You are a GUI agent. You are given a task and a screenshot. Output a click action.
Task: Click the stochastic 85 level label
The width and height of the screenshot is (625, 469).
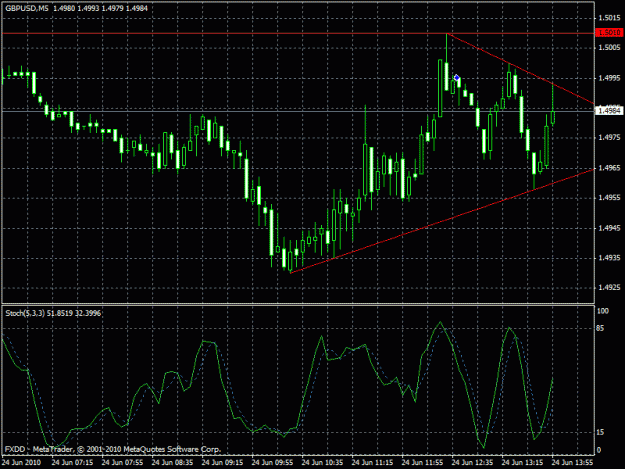600,328
